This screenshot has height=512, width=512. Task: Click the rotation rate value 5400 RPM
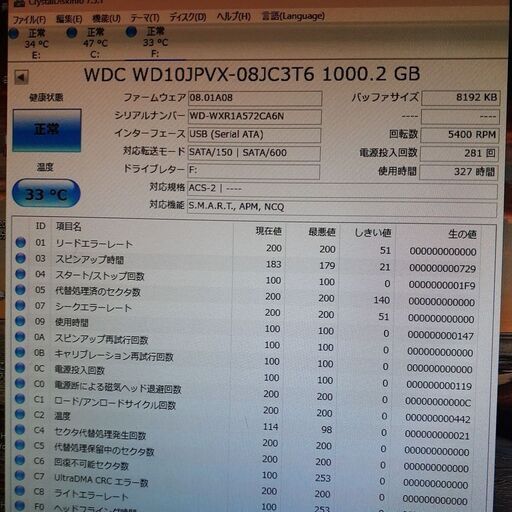(x=460, y=135)
